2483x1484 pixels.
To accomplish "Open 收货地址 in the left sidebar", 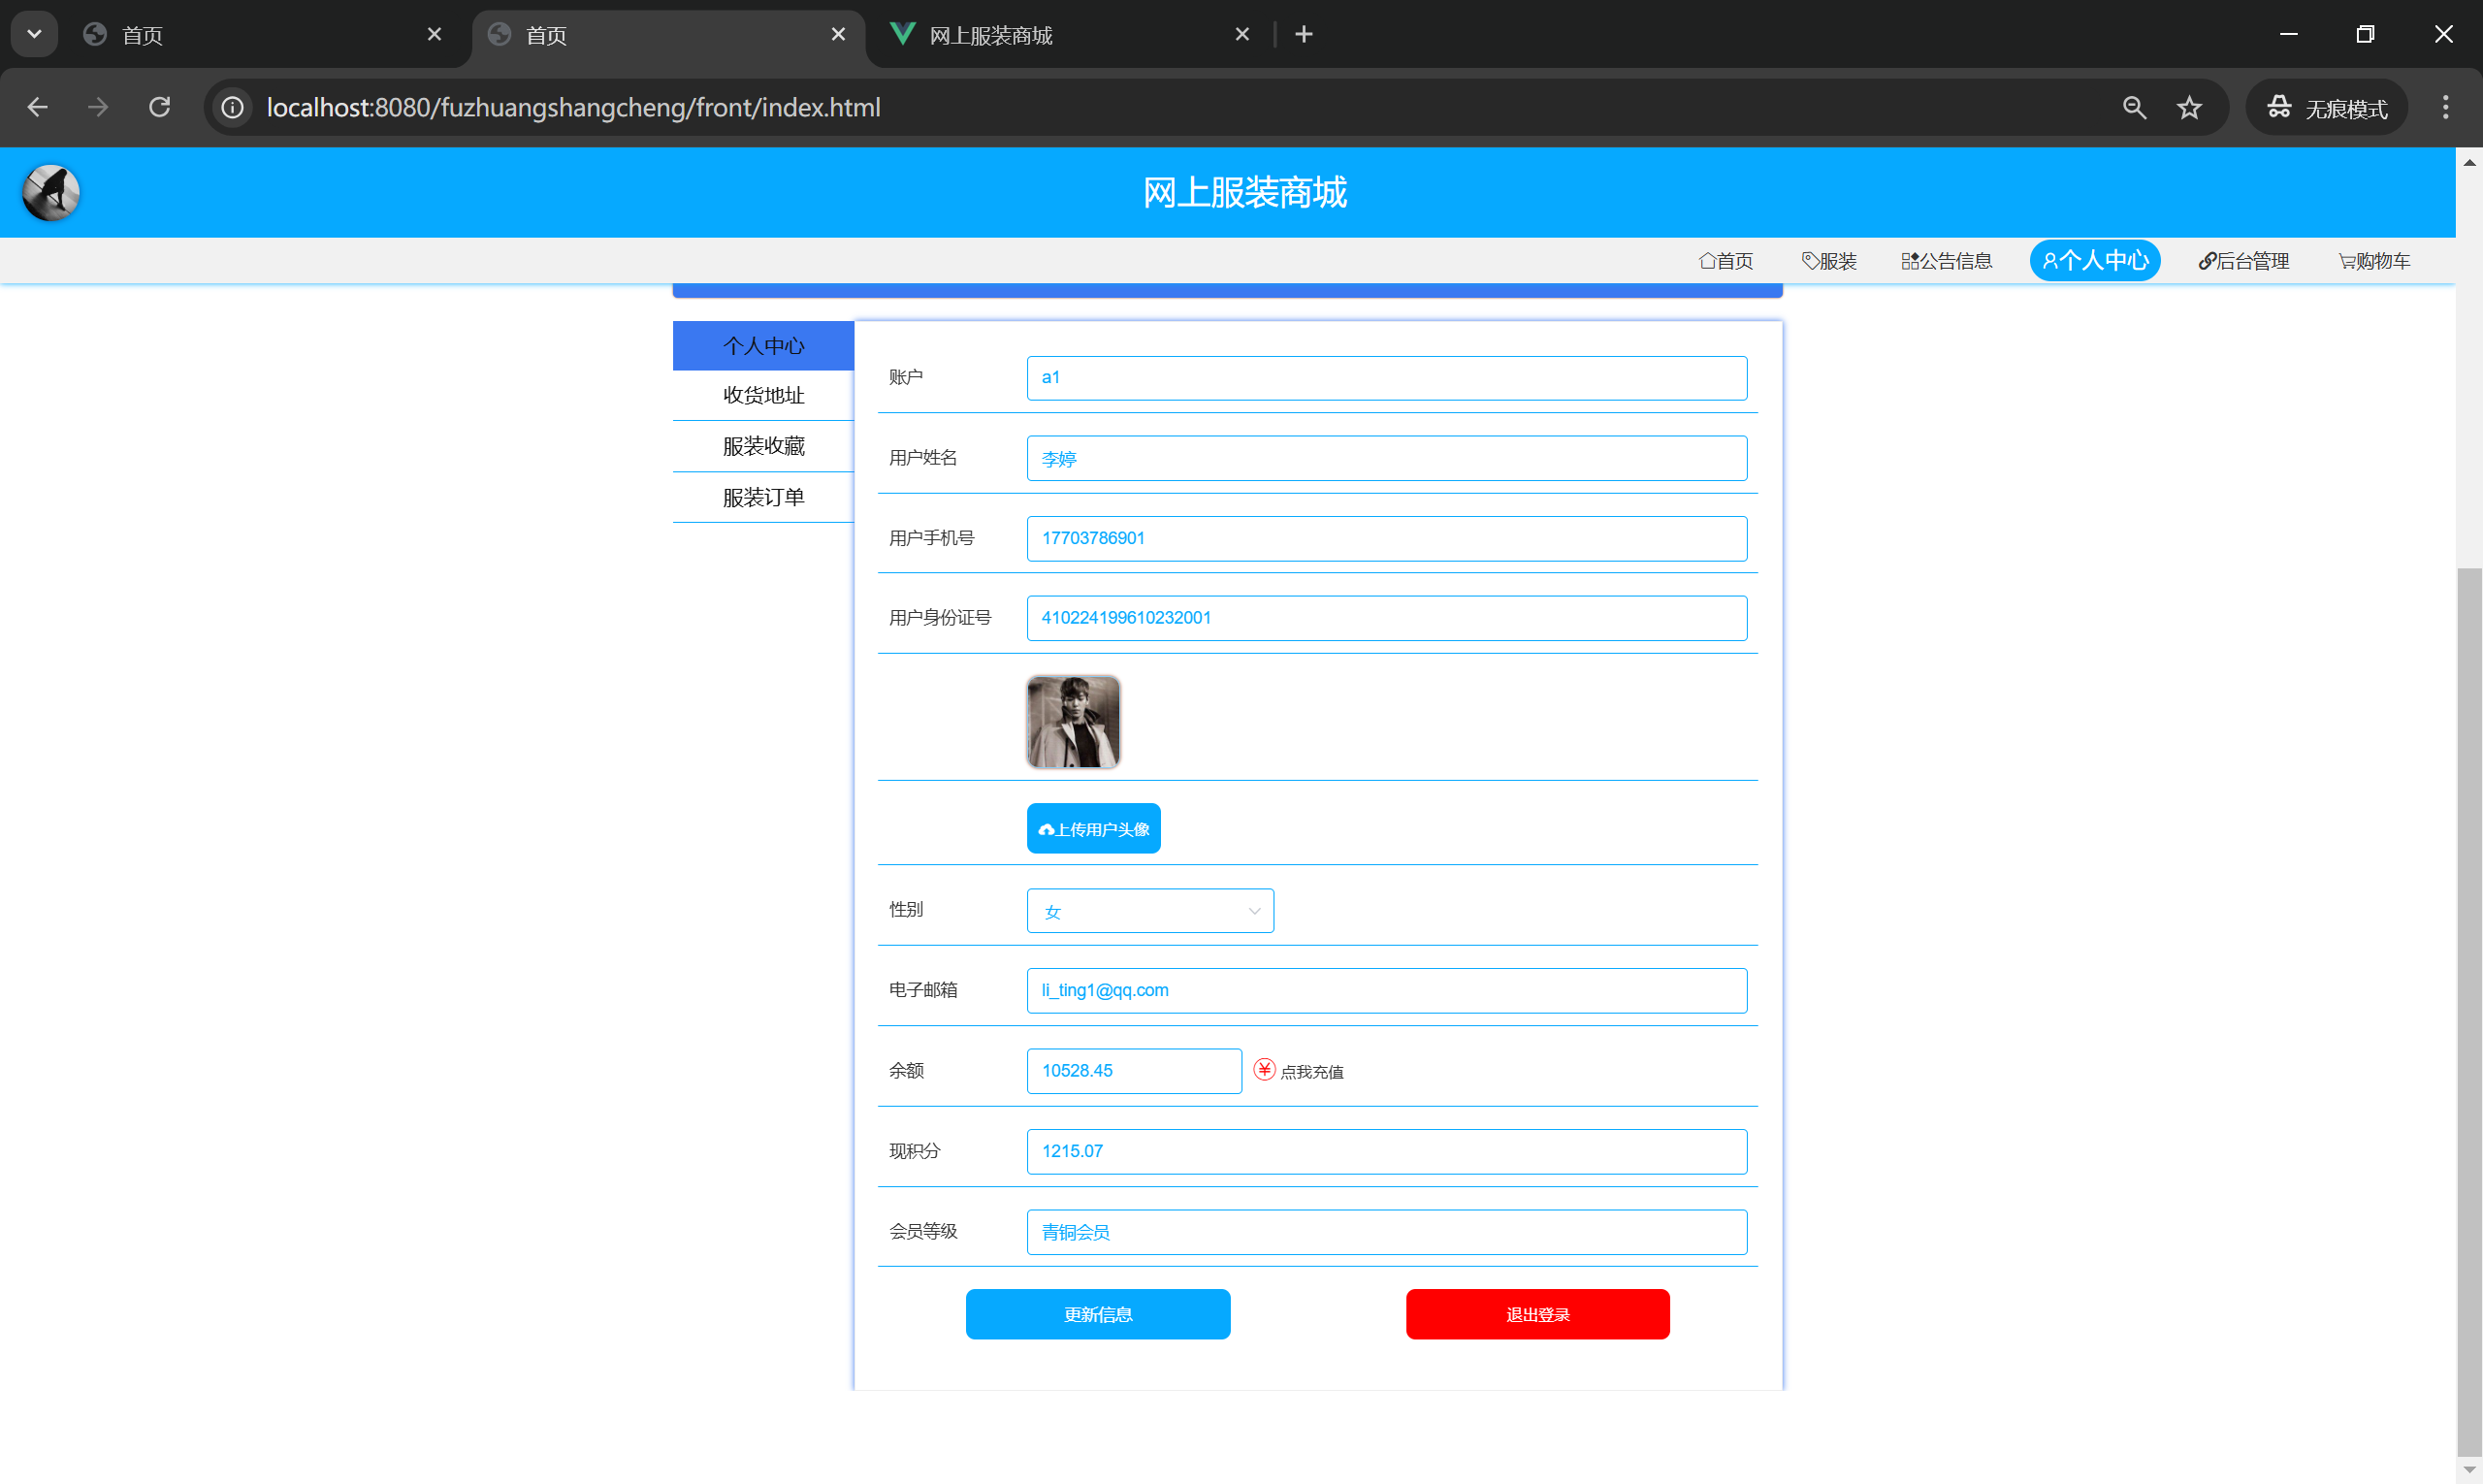I will [763, 396].
